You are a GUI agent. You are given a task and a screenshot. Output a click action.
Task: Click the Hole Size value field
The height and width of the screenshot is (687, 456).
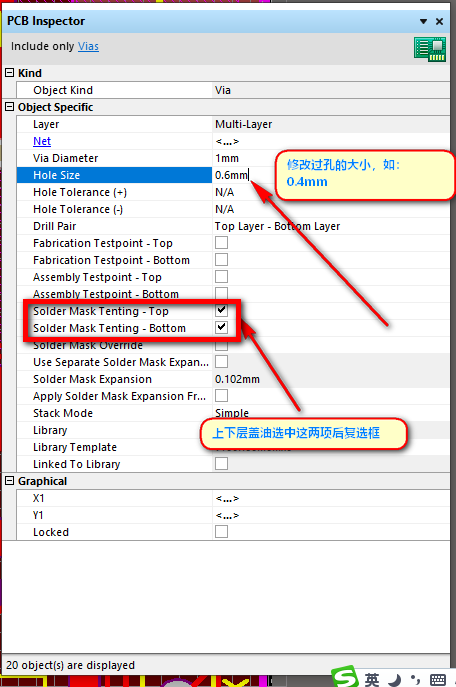(331, 175)
